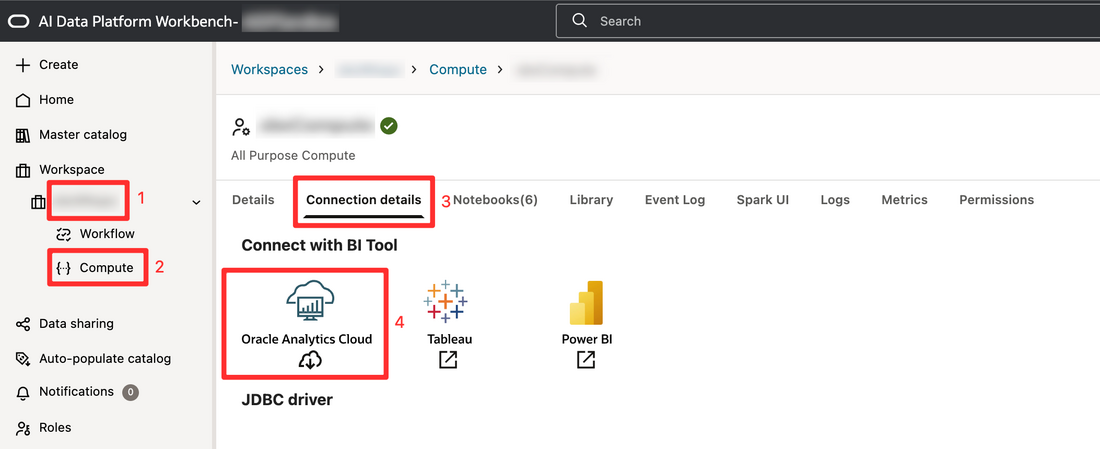This screenshot has height=449, width=1100.
Task: Collapse the workspace tree chevron
Action: click(x=196, y=203)
